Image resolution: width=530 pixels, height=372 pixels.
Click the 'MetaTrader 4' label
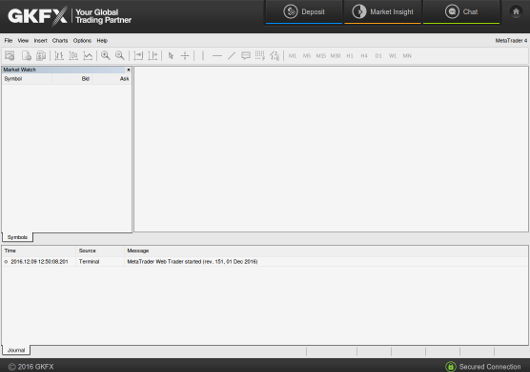click(511, 41)
